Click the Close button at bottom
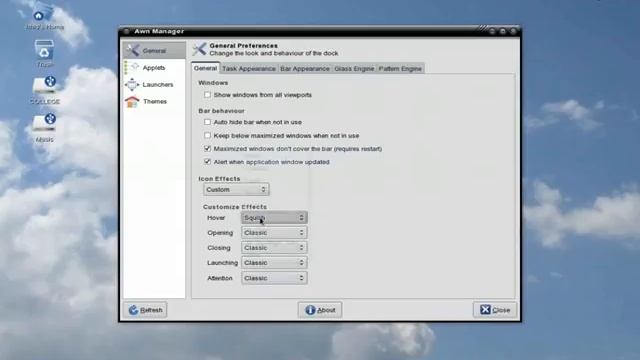Viewport: 640px width, 360px height. (x=495, y=310)
